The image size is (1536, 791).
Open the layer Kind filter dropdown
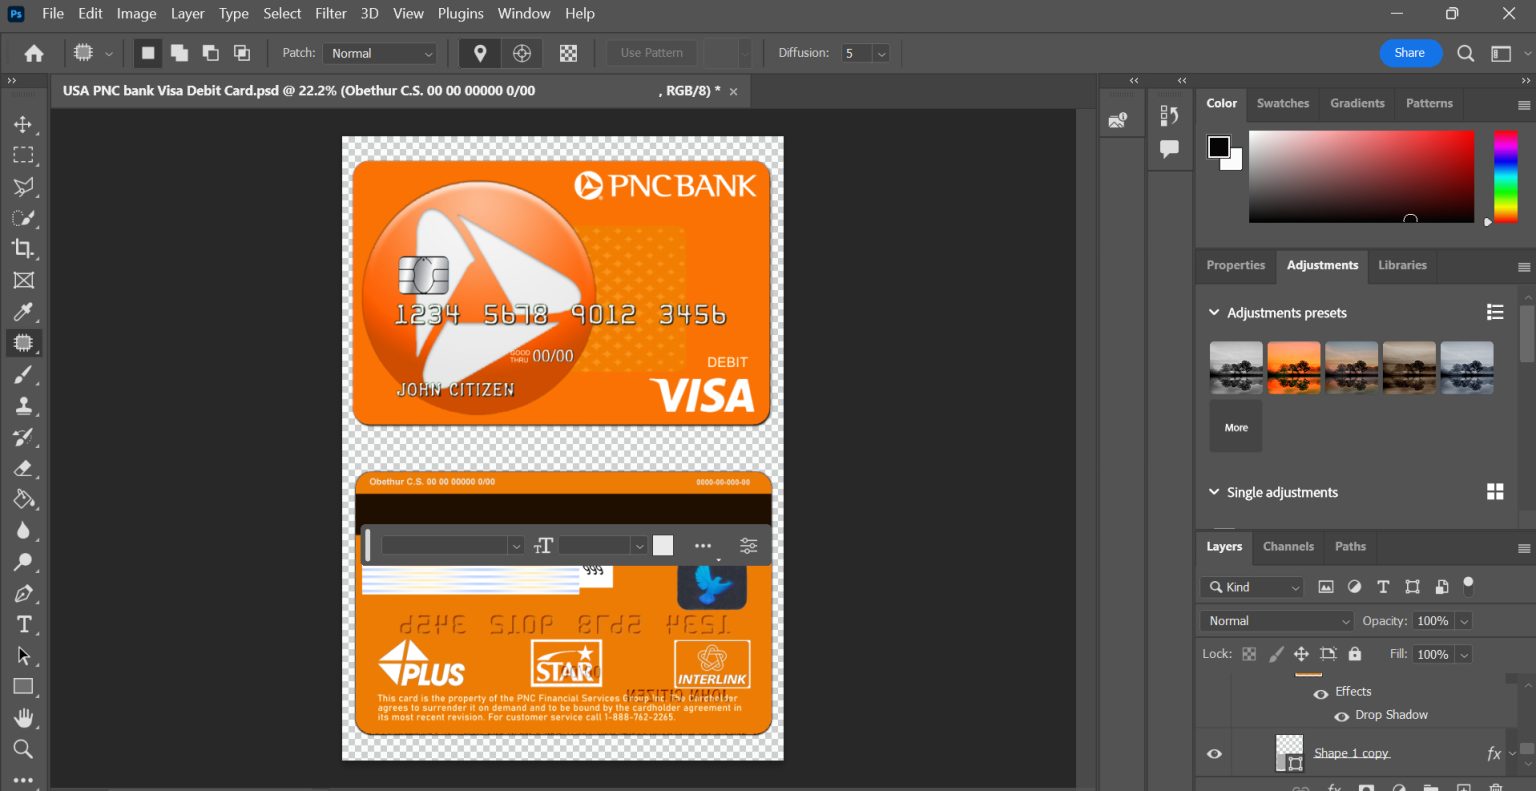(1253, 587)
